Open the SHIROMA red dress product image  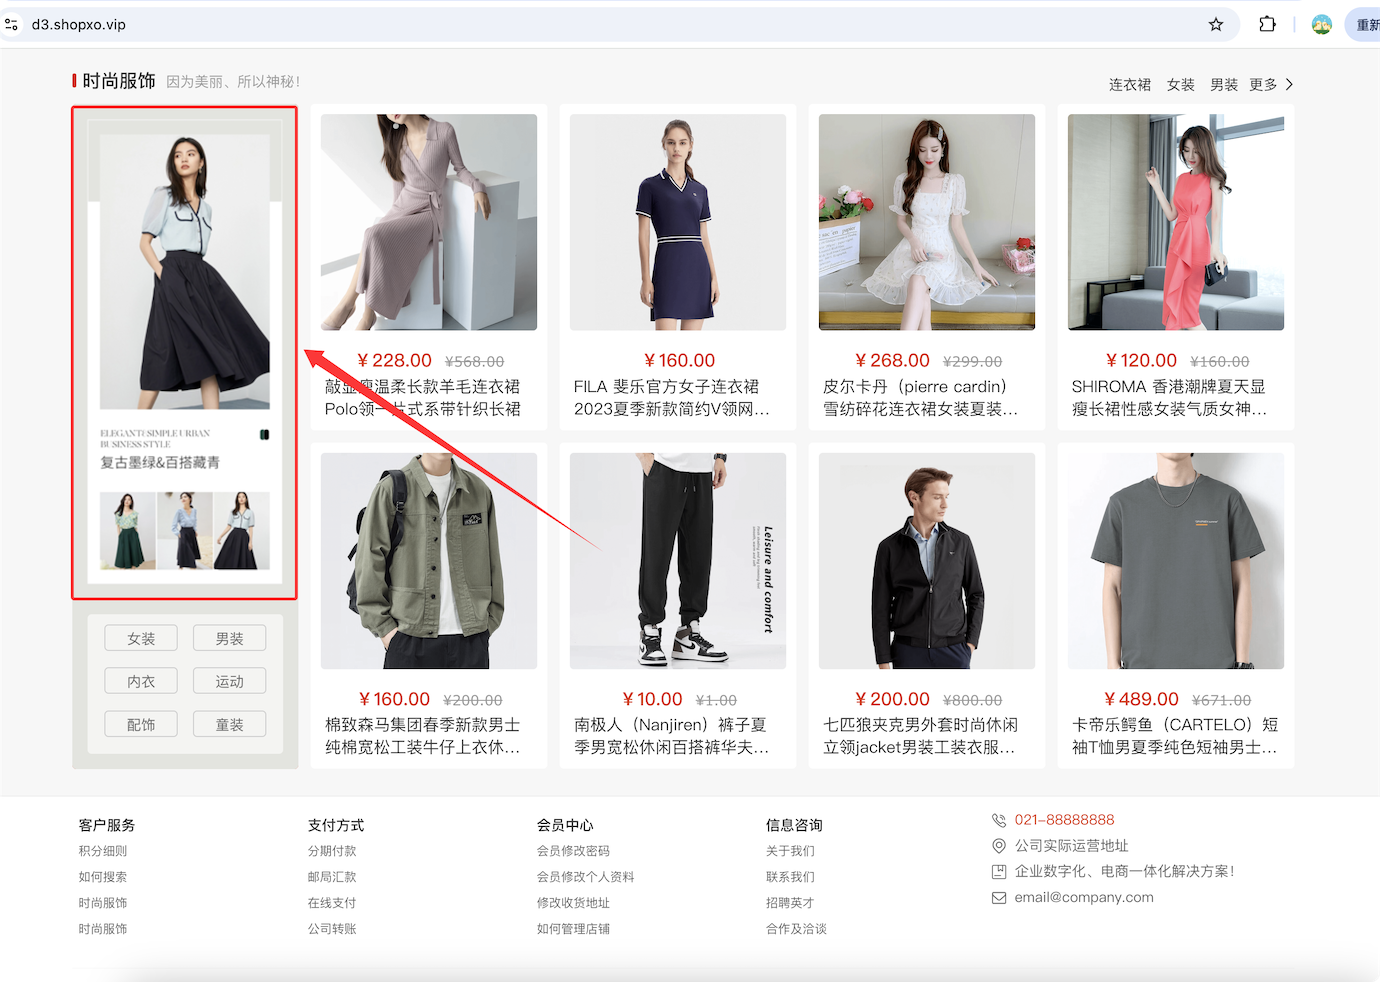pos(1176,222)
